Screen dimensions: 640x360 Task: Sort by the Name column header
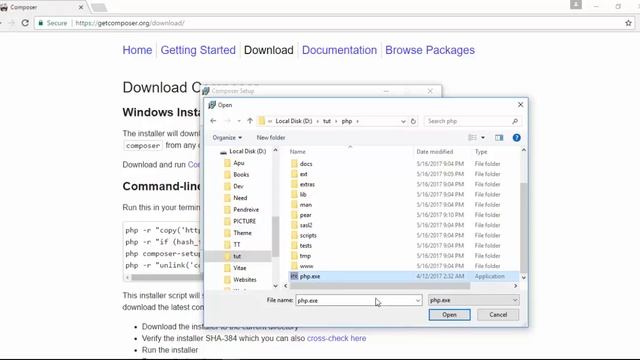pyautogui.click(x=298, y=151)
